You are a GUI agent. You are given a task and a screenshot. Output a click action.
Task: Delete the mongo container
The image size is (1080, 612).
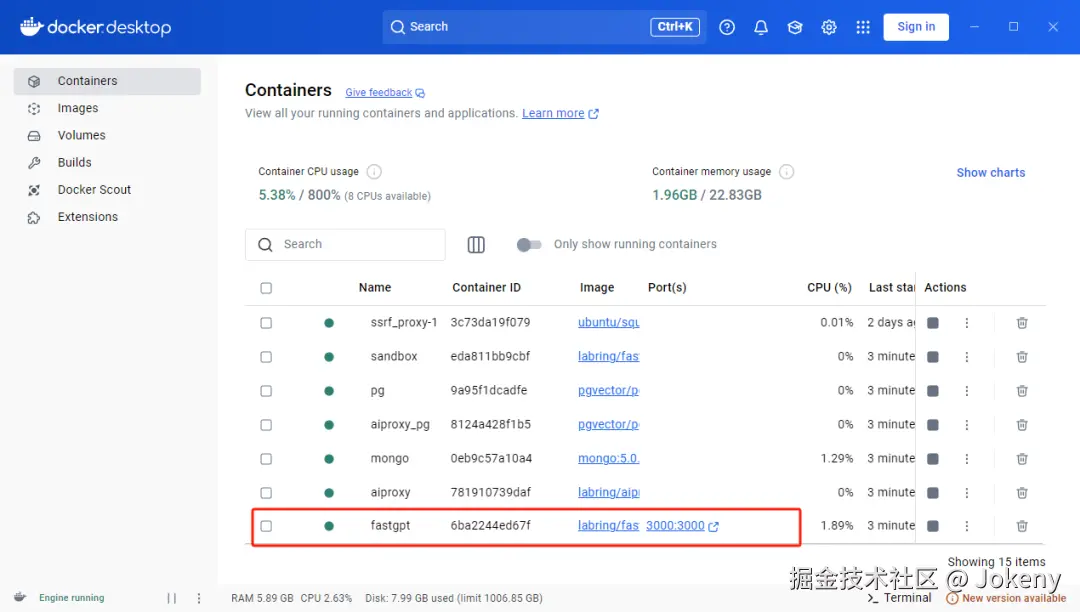tap(1021, 458)
